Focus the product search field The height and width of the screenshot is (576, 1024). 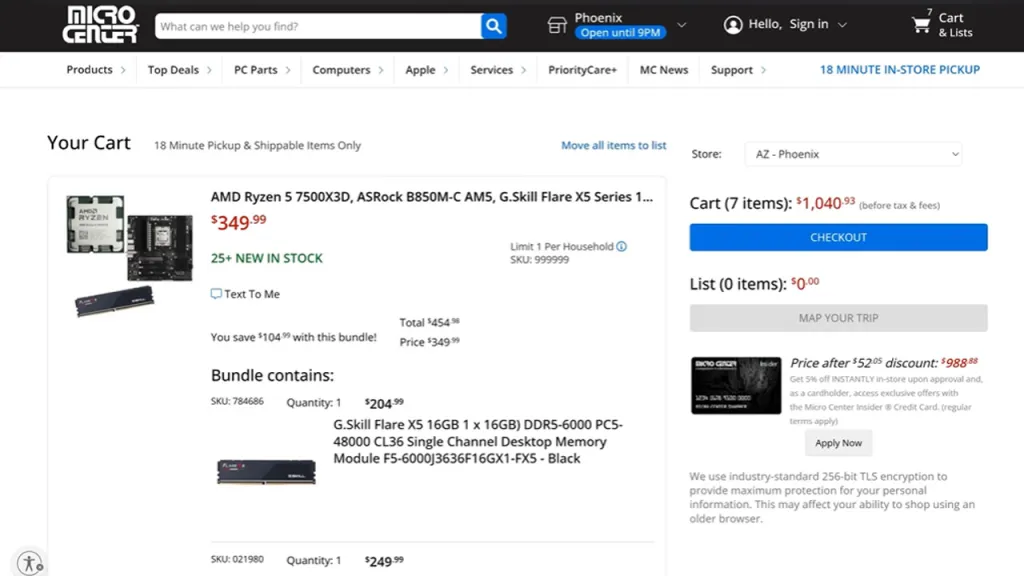pyautogui.click(x=318, y=26)
